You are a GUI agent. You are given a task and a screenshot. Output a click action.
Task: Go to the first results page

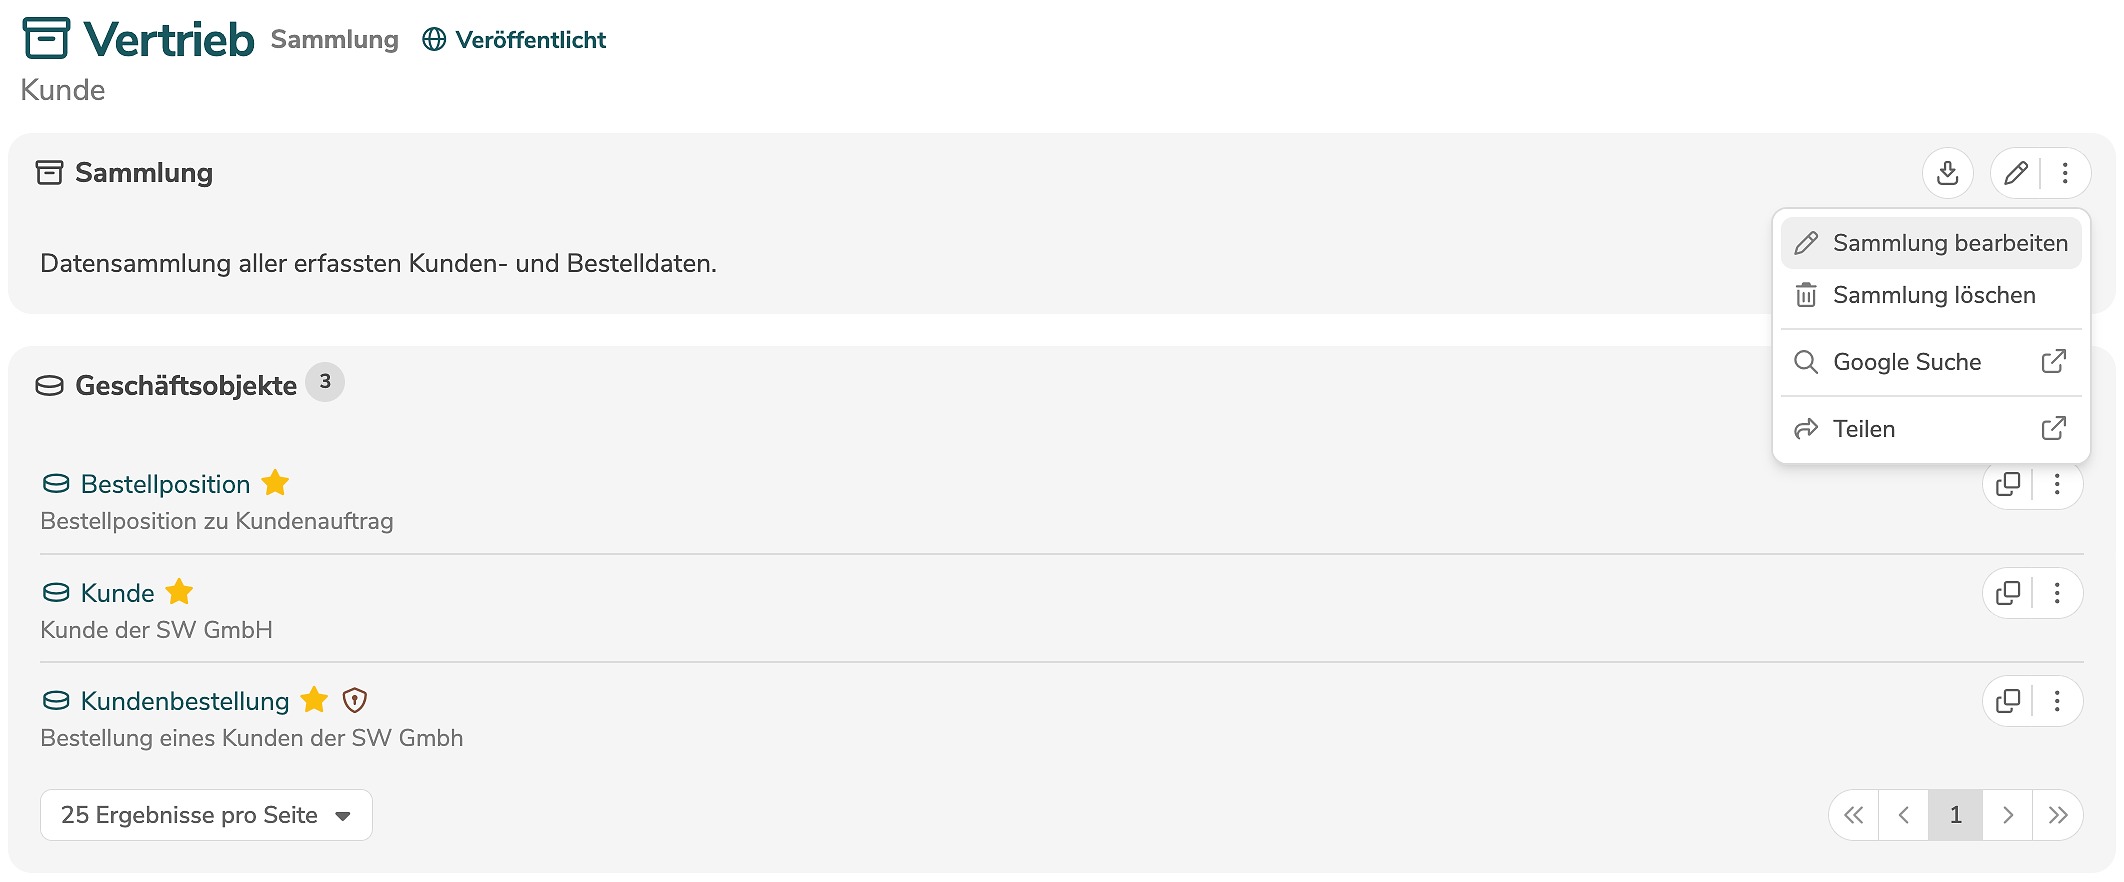coord(1854,815)
